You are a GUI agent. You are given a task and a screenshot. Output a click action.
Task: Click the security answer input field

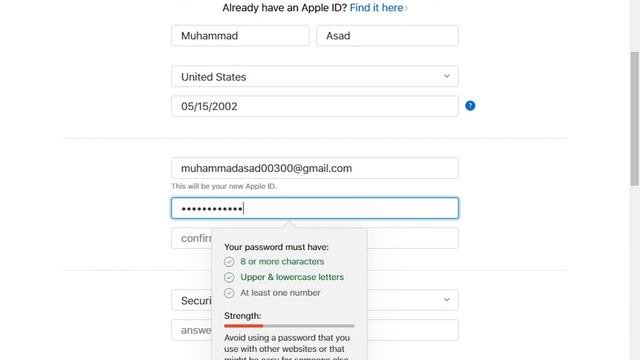click(315, 330)
